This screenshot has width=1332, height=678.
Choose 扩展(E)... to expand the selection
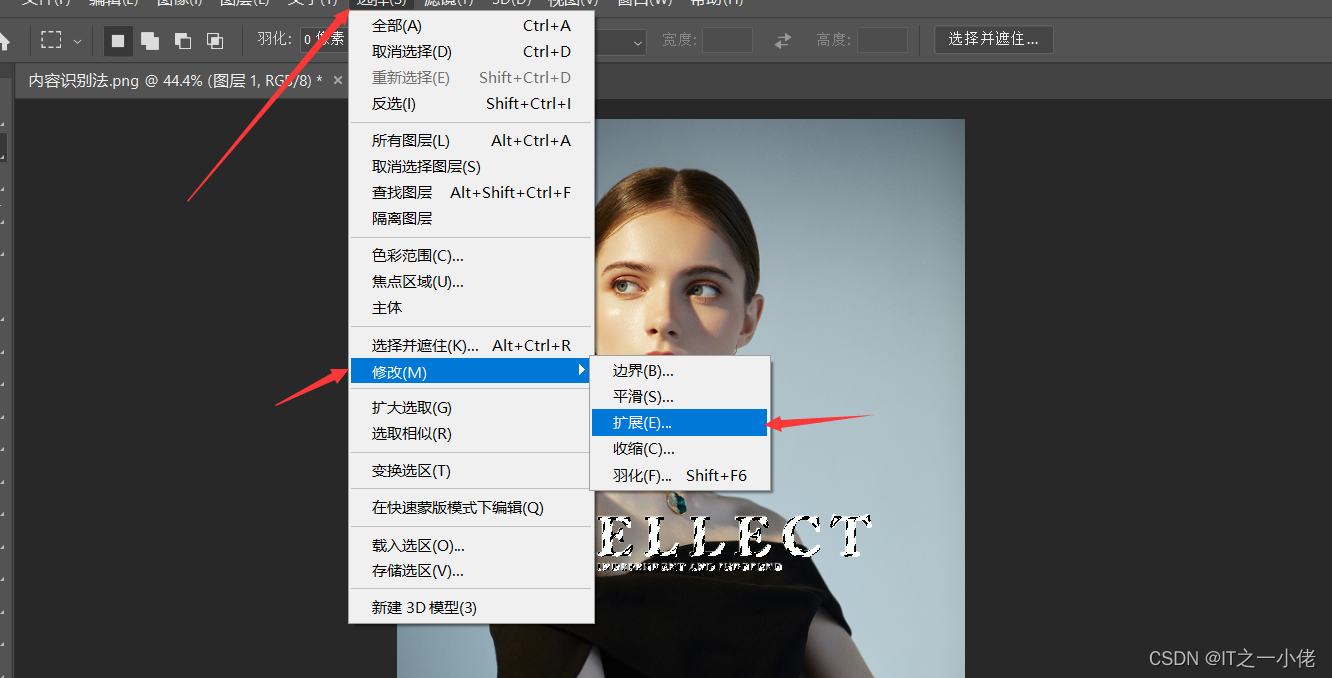(680, 423)
